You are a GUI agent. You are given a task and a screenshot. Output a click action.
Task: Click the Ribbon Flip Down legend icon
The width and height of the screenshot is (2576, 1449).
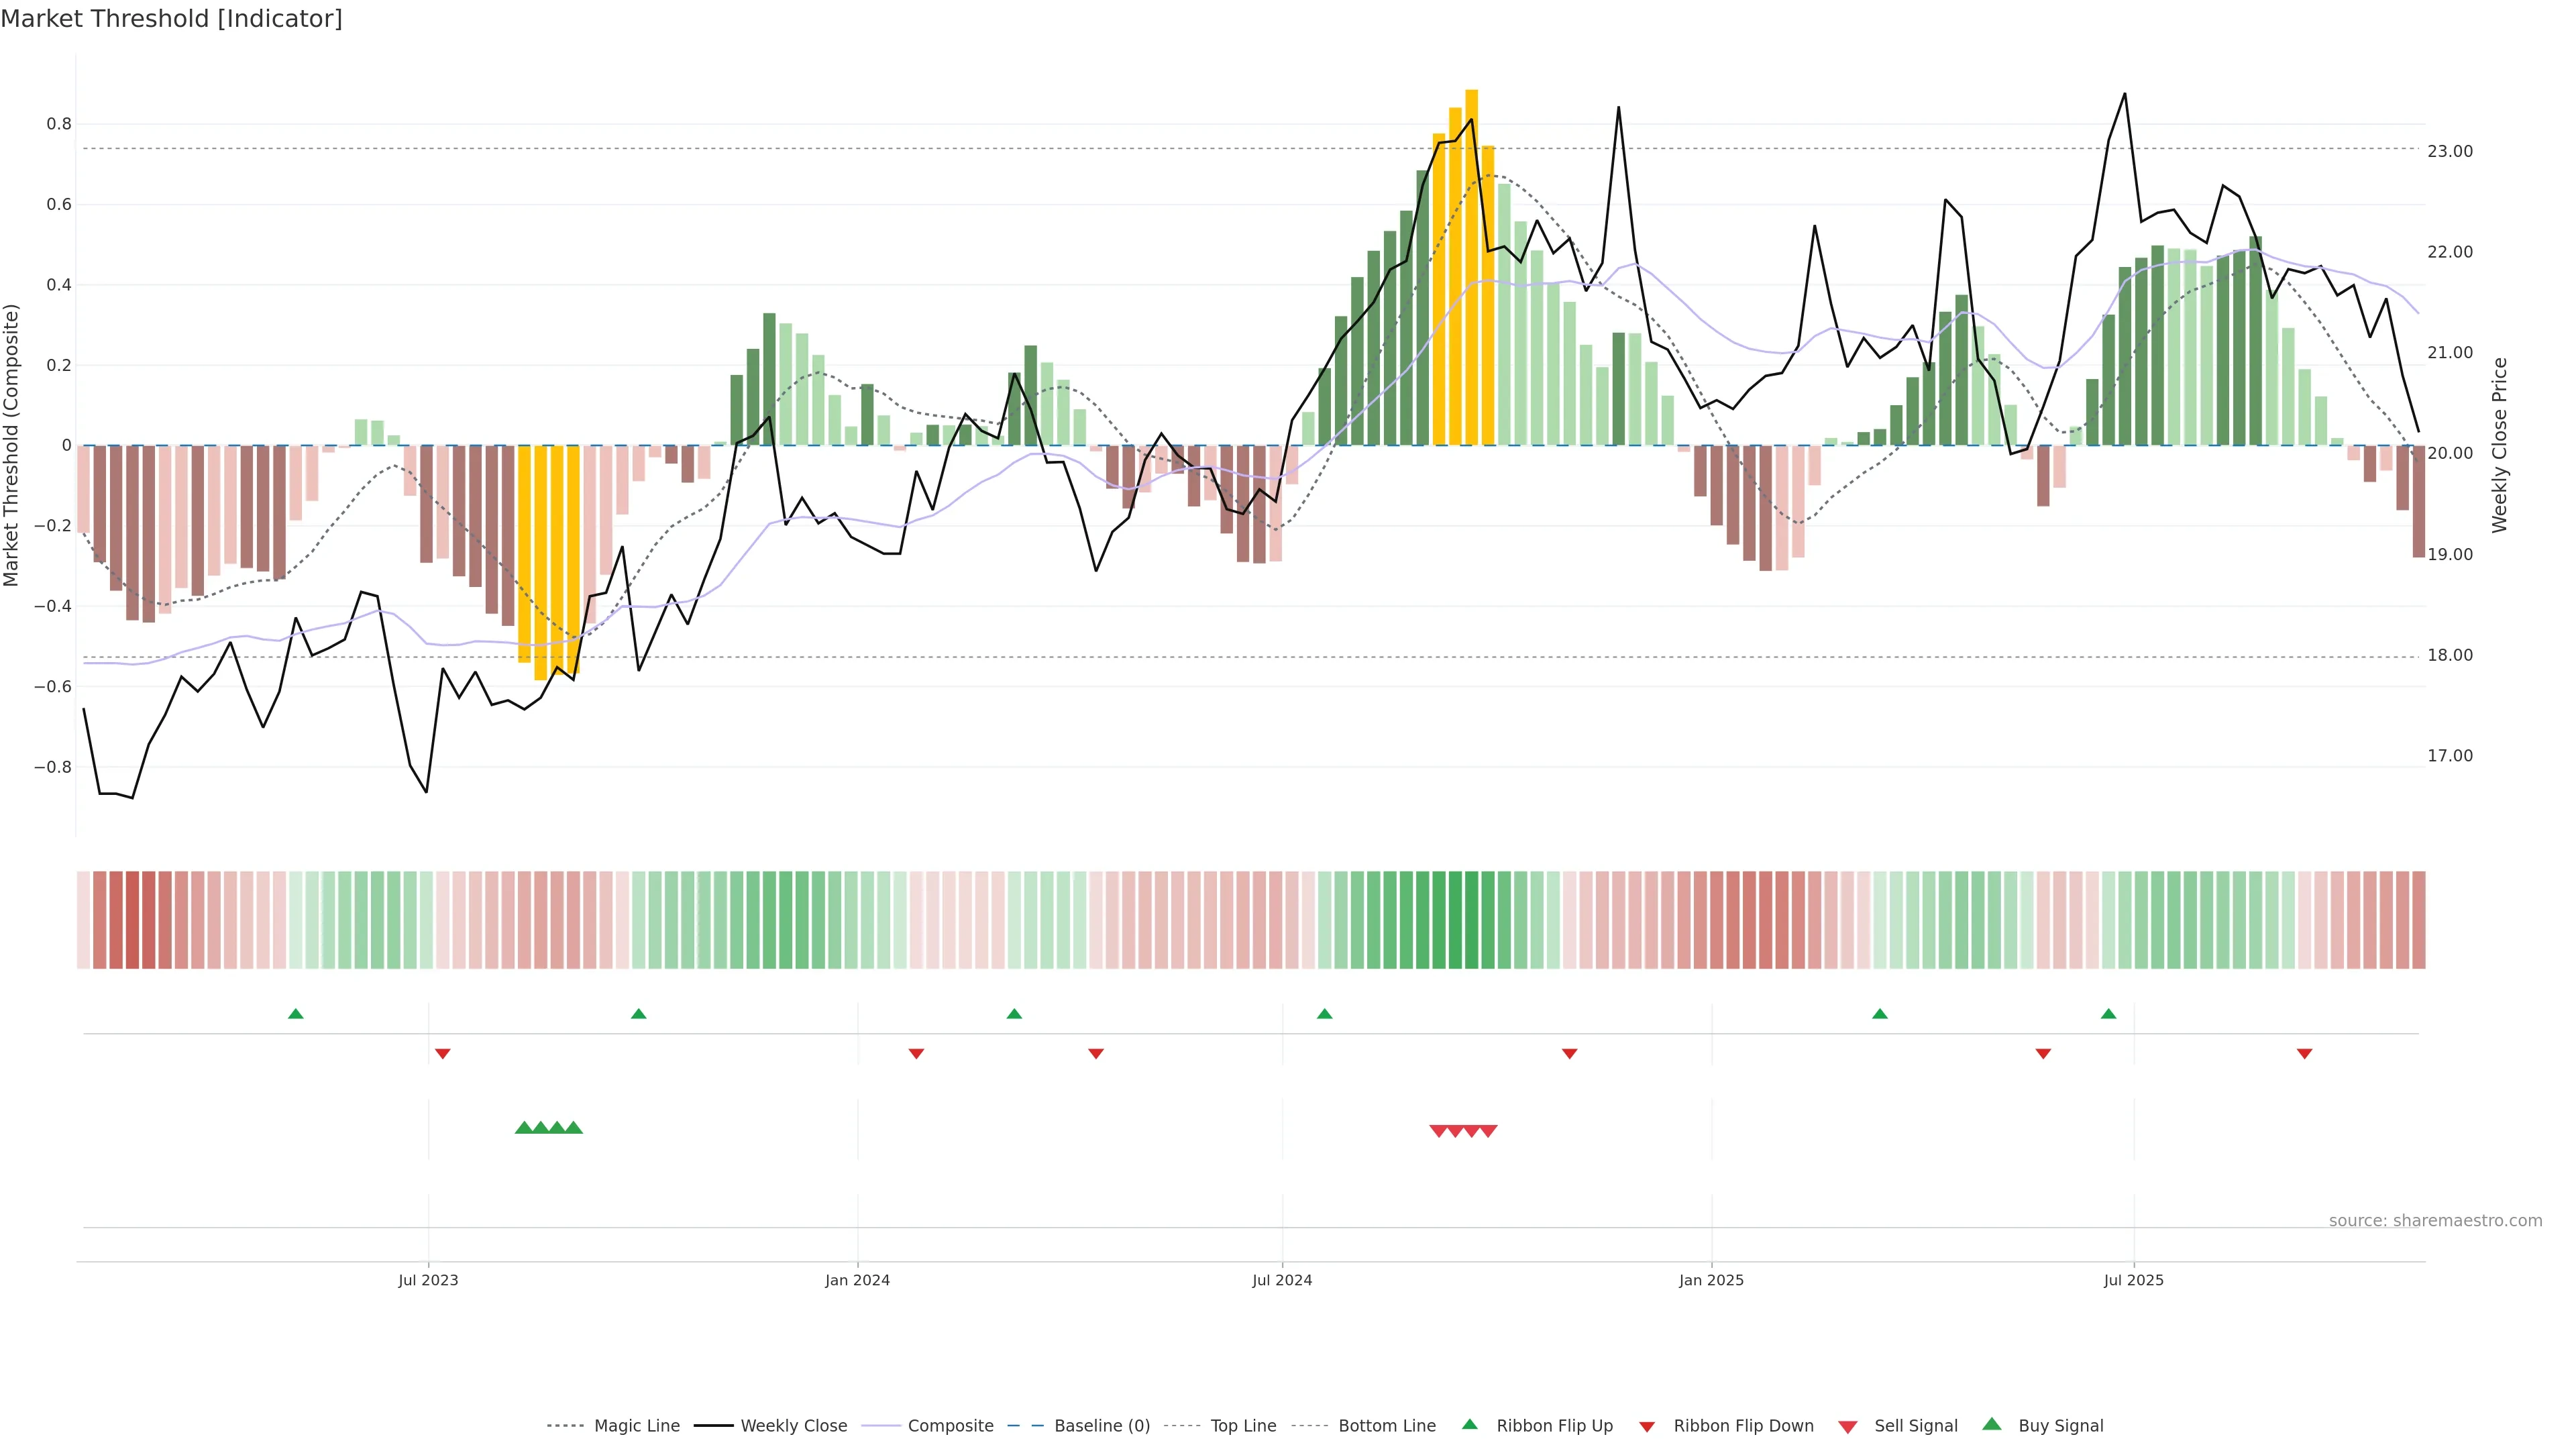point(1646,1426)
